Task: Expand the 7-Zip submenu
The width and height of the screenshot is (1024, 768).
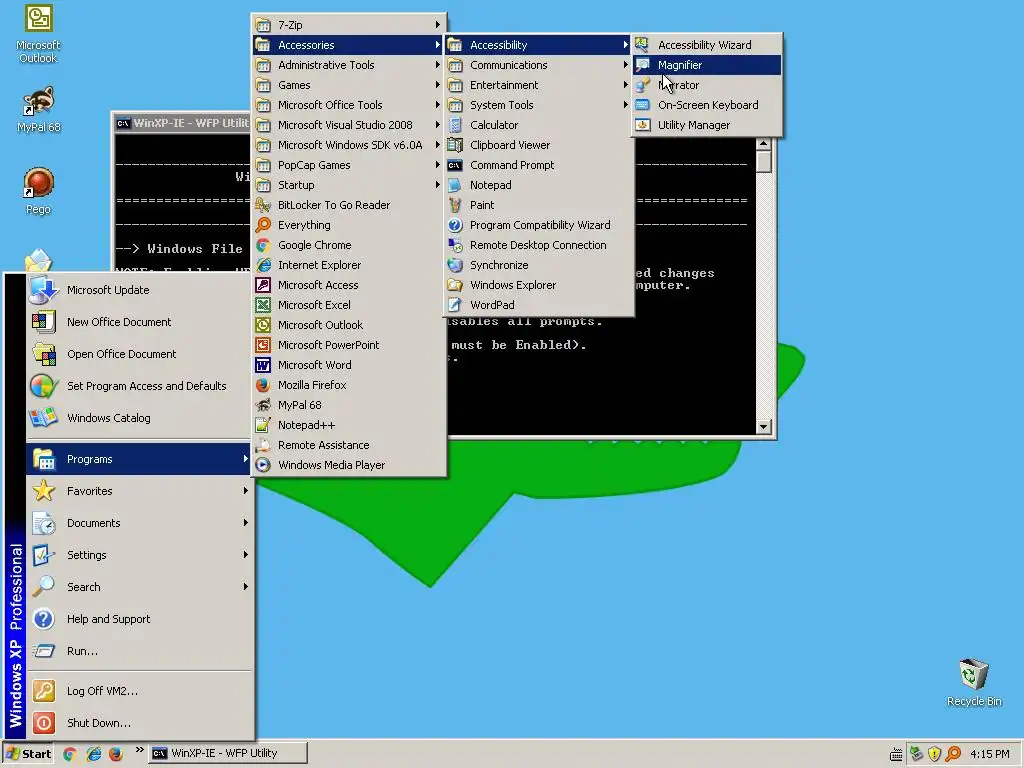Action: 349,25
